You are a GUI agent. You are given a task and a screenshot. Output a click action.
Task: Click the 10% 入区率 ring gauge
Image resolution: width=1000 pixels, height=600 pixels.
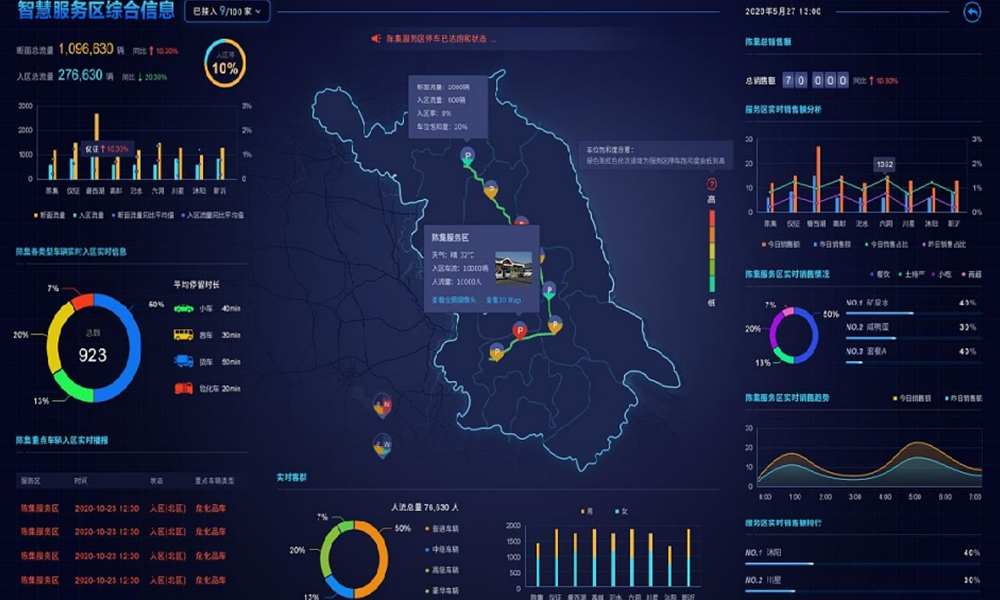coord(224,64)
